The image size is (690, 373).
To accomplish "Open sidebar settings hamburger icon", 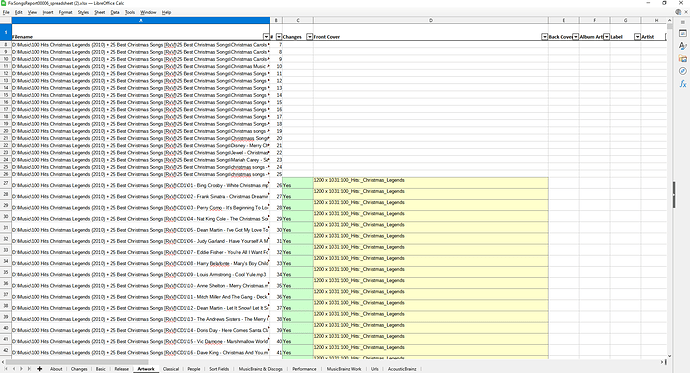I will point(683,22).
